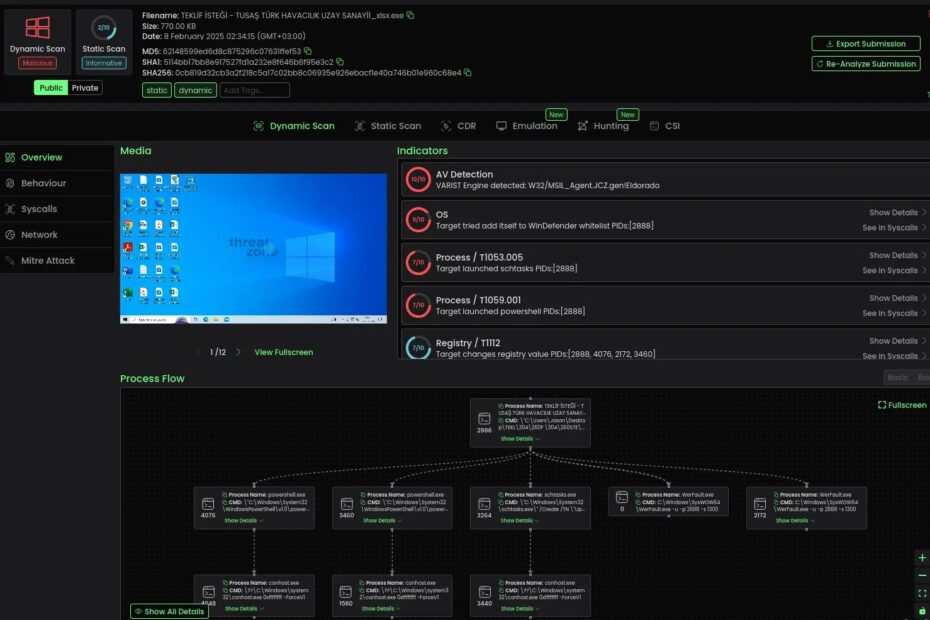The height and width of the screenshot is (620, 930).
Task: Expand Show Details under schtasks.exe process 3264
Action: tap(520, 521)
